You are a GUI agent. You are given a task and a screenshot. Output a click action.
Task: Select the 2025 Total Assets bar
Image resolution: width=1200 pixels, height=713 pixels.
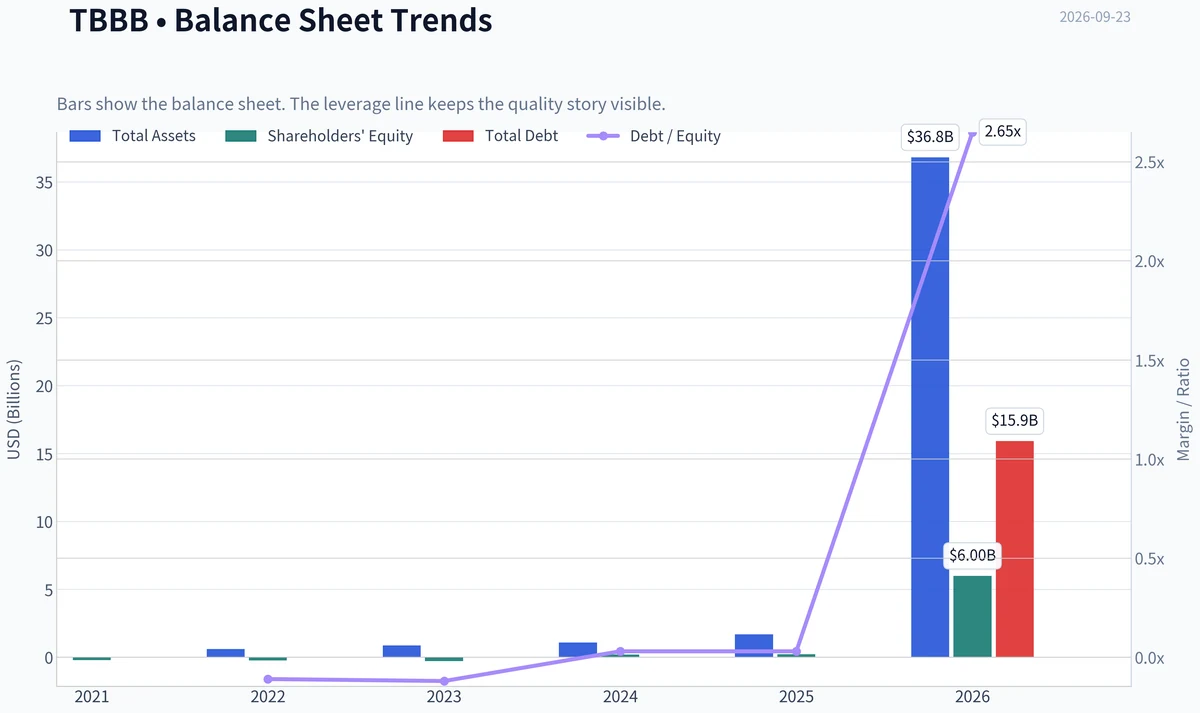coord(754,645)
